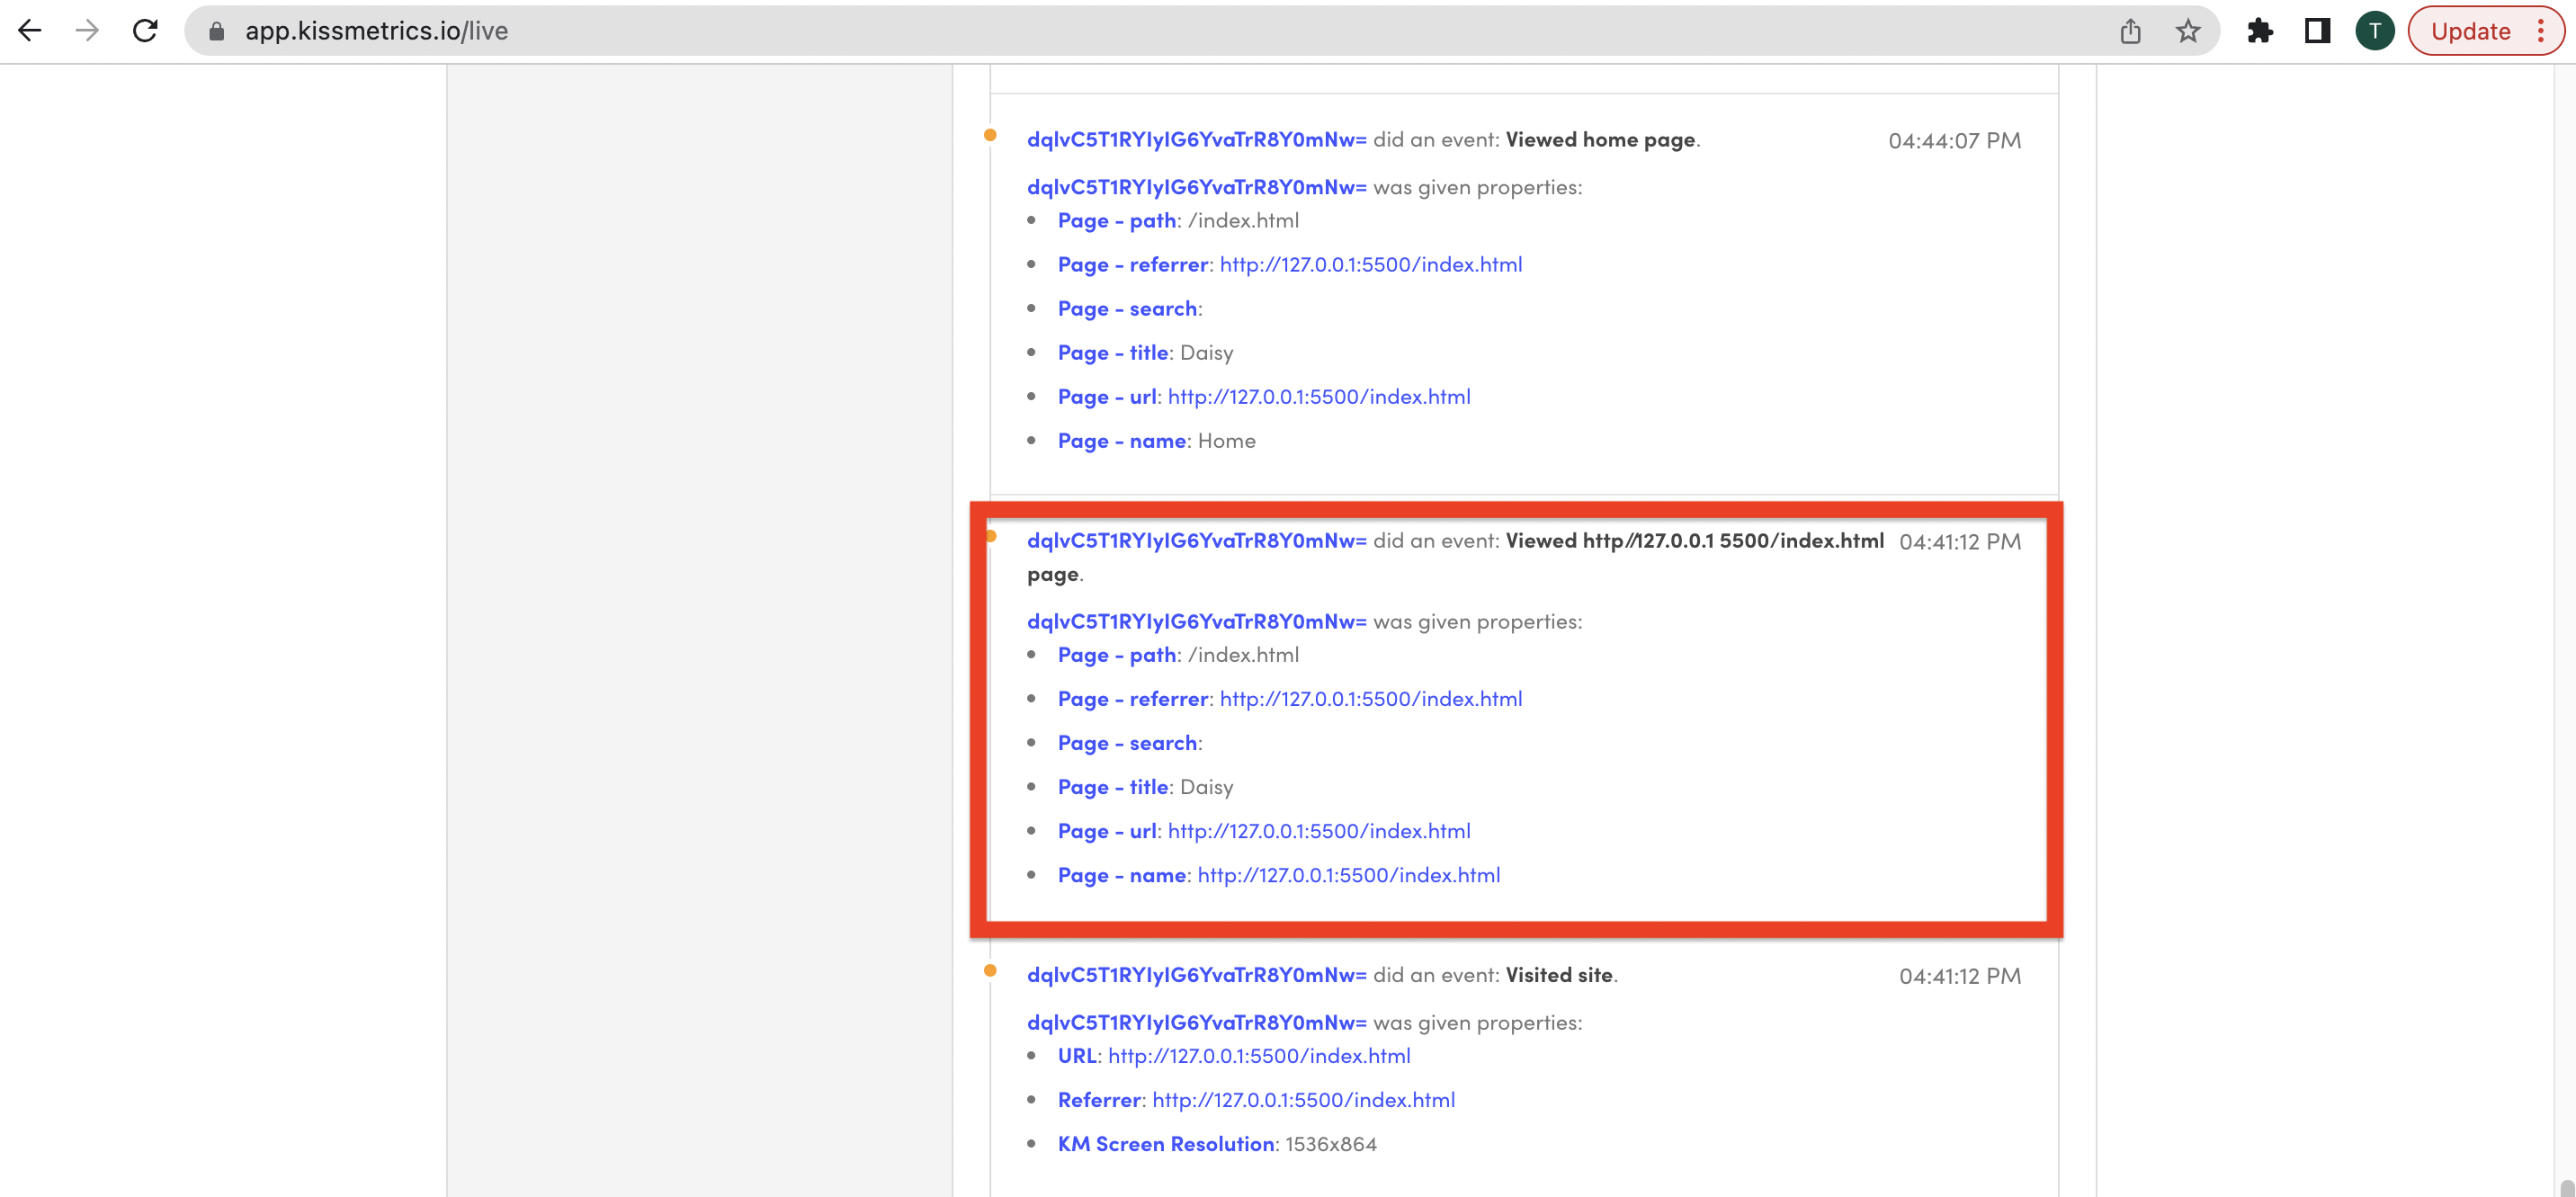
Task: Click the Update button
Action: point(2470,31)
